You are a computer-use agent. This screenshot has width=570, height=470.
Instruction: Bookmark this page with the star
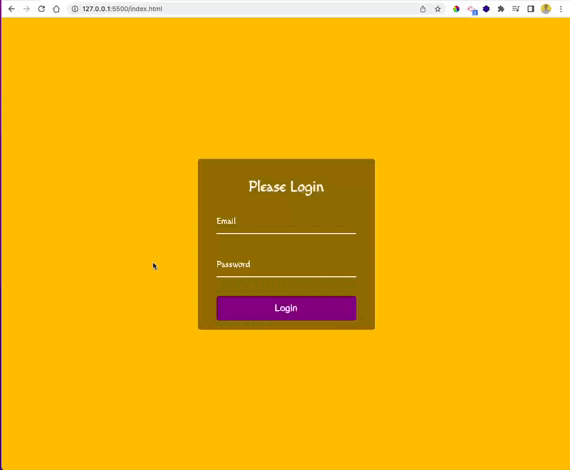coord(438,9)
